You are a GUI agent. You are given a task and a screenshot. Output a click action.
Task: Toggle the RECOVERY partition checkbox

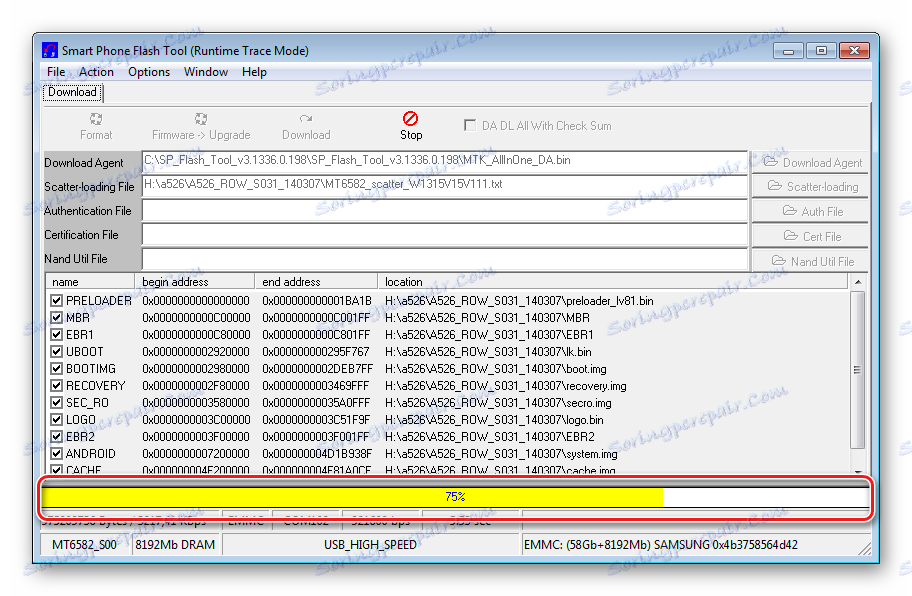pos(56,386)
